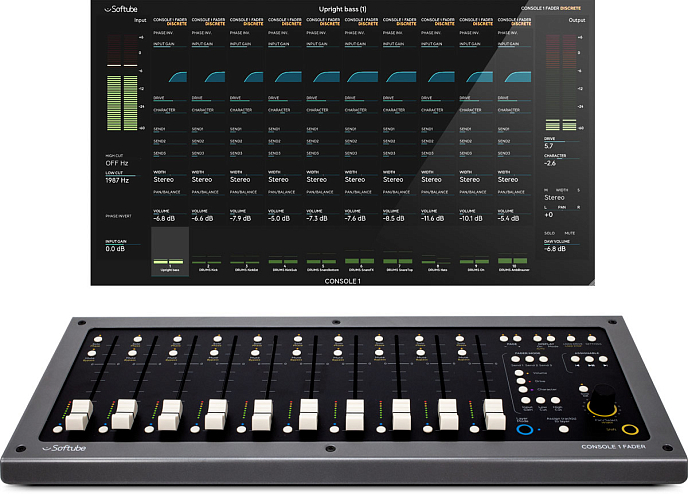Click the yellow Shift ring button
The width and height of the screenshot is (688, 494).
tap(630, 429)
